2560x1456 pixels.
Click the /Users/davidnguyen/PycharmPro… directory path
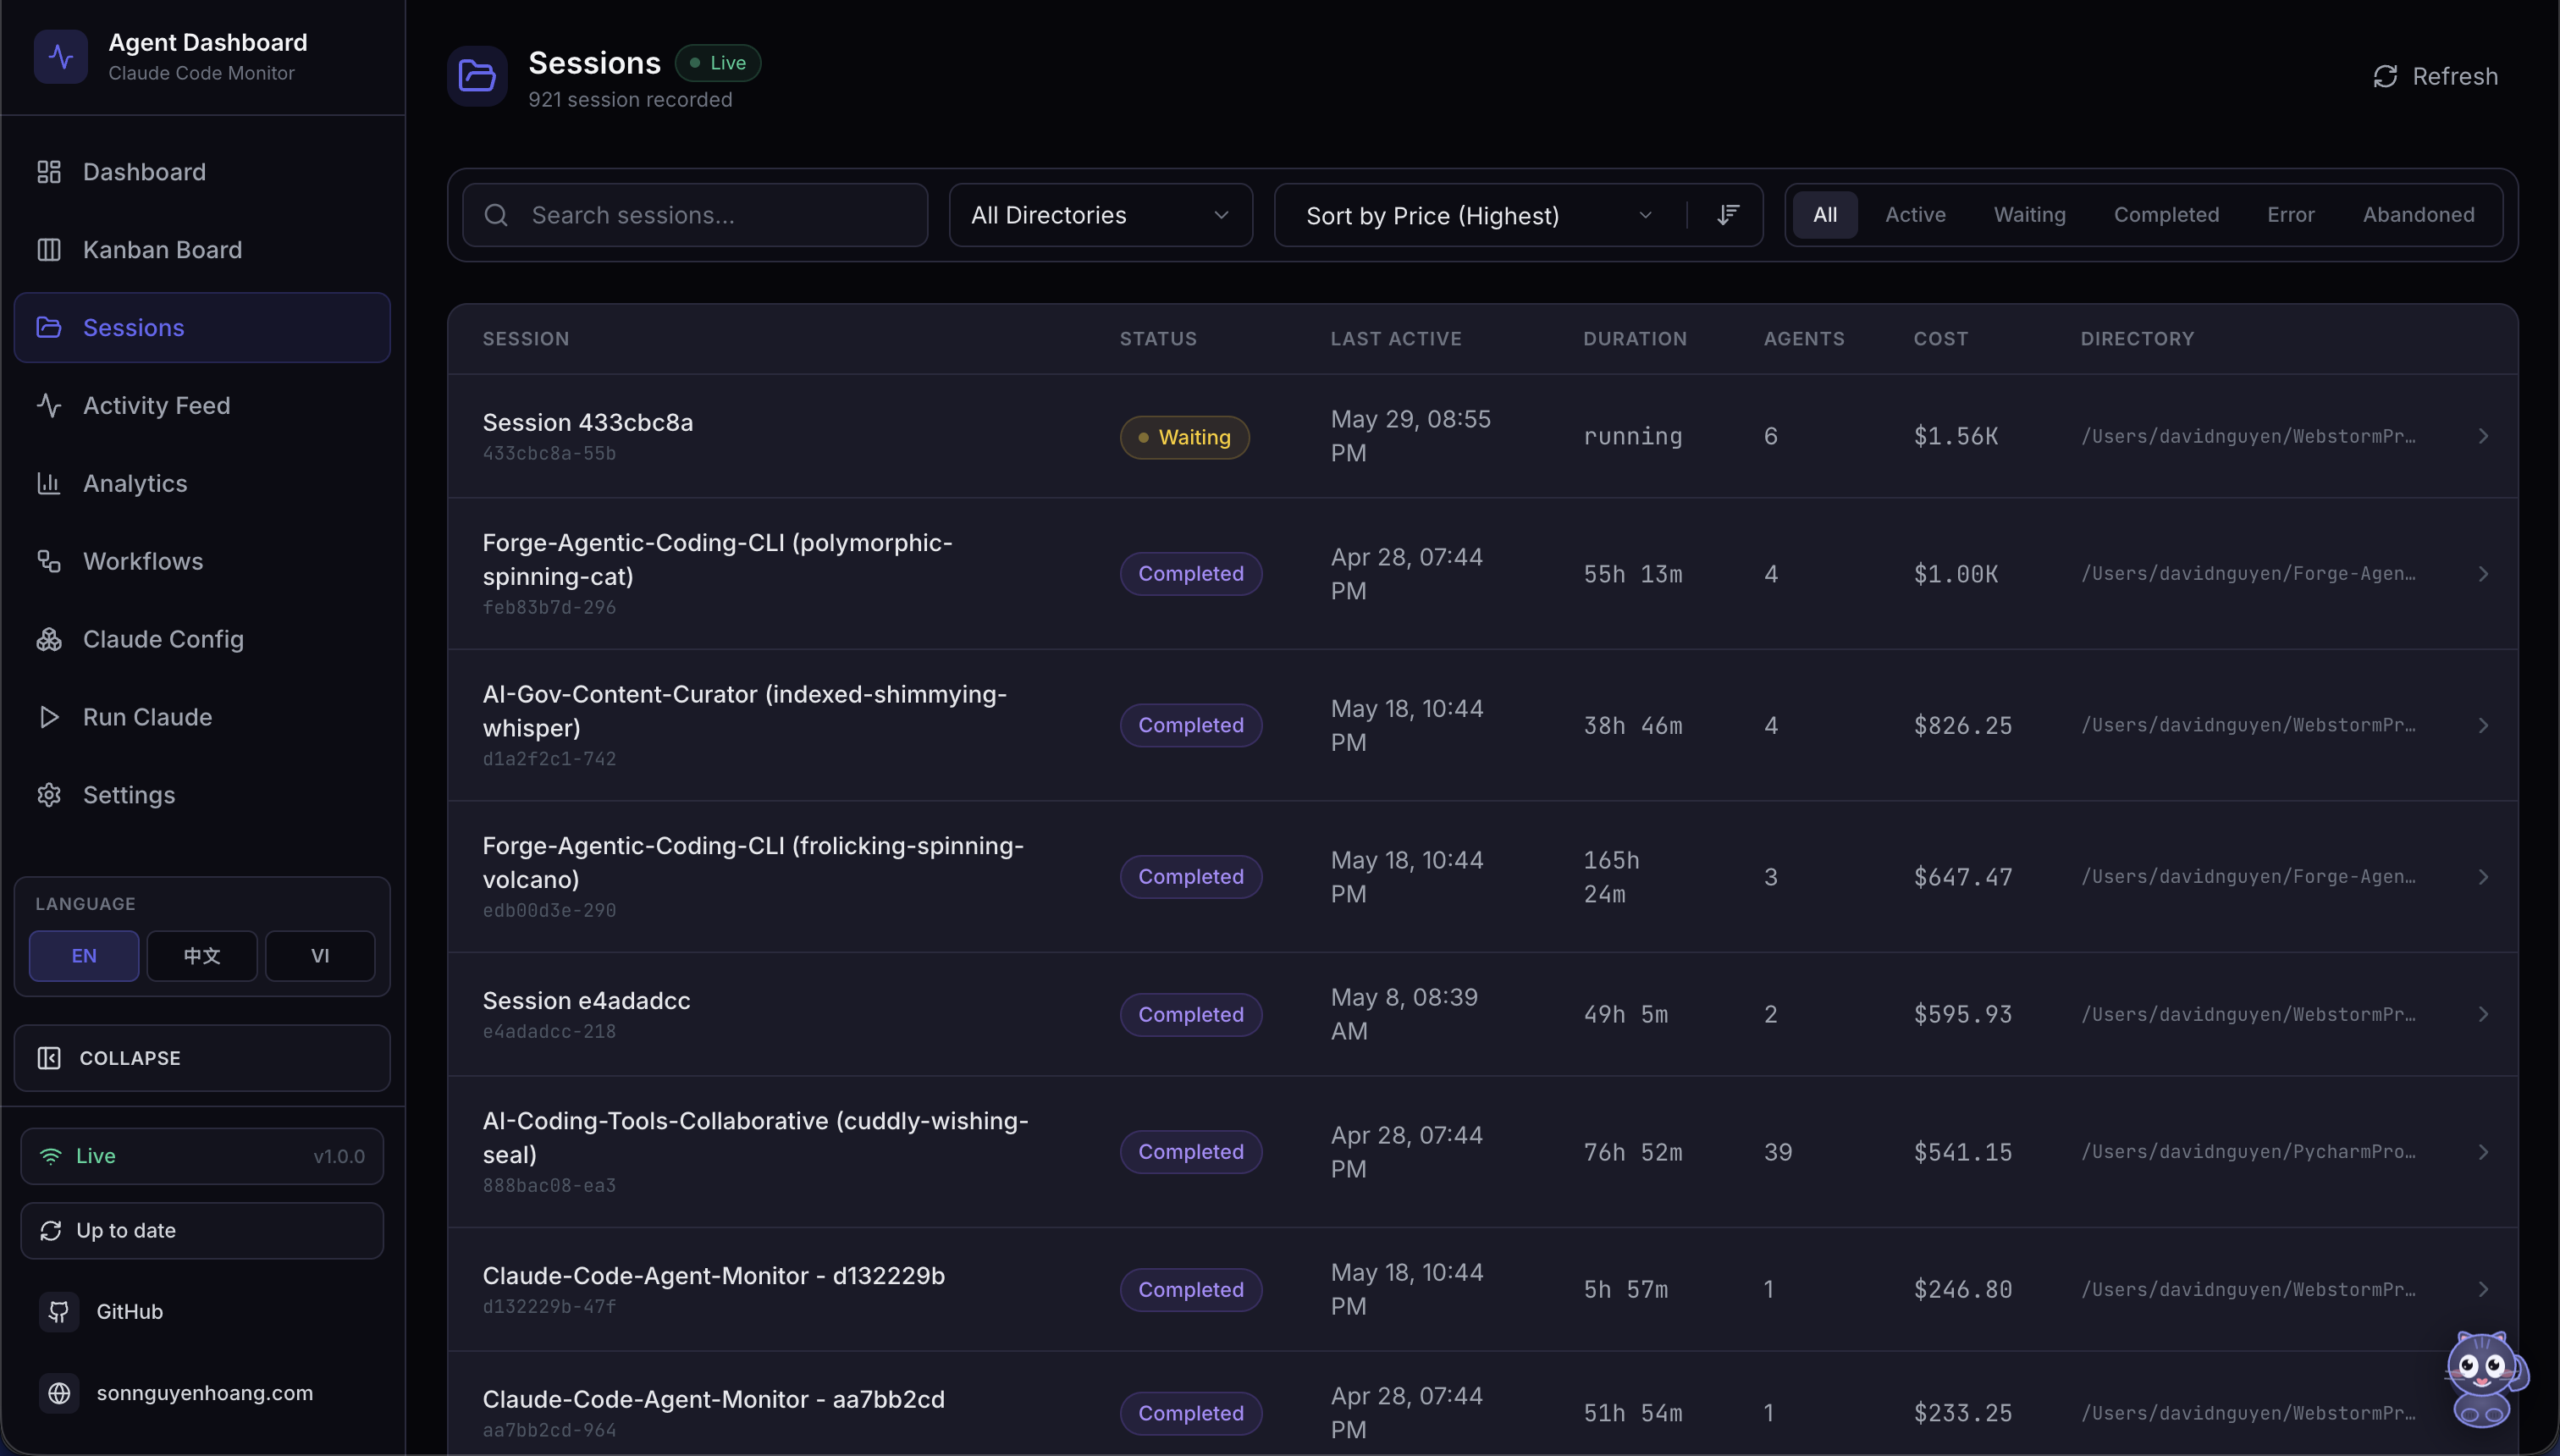(2247, 1153)
